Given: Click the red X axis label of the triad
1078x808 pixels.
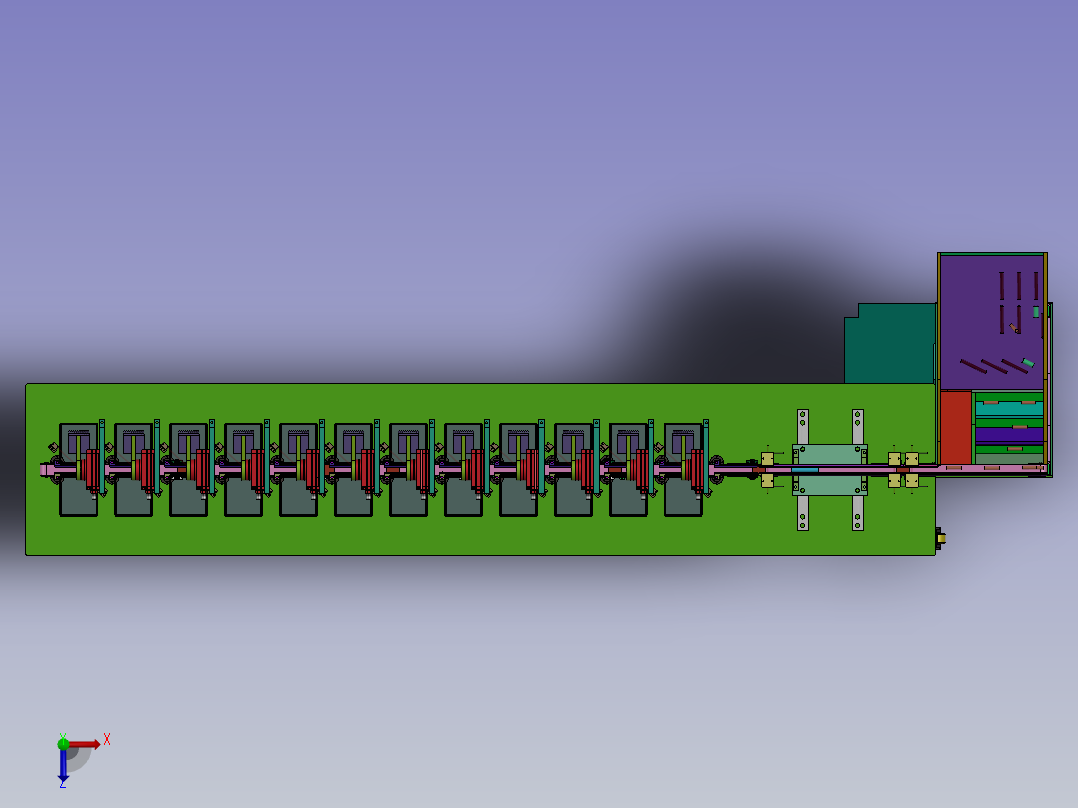Looking at the screenshot, I should 107,740.
